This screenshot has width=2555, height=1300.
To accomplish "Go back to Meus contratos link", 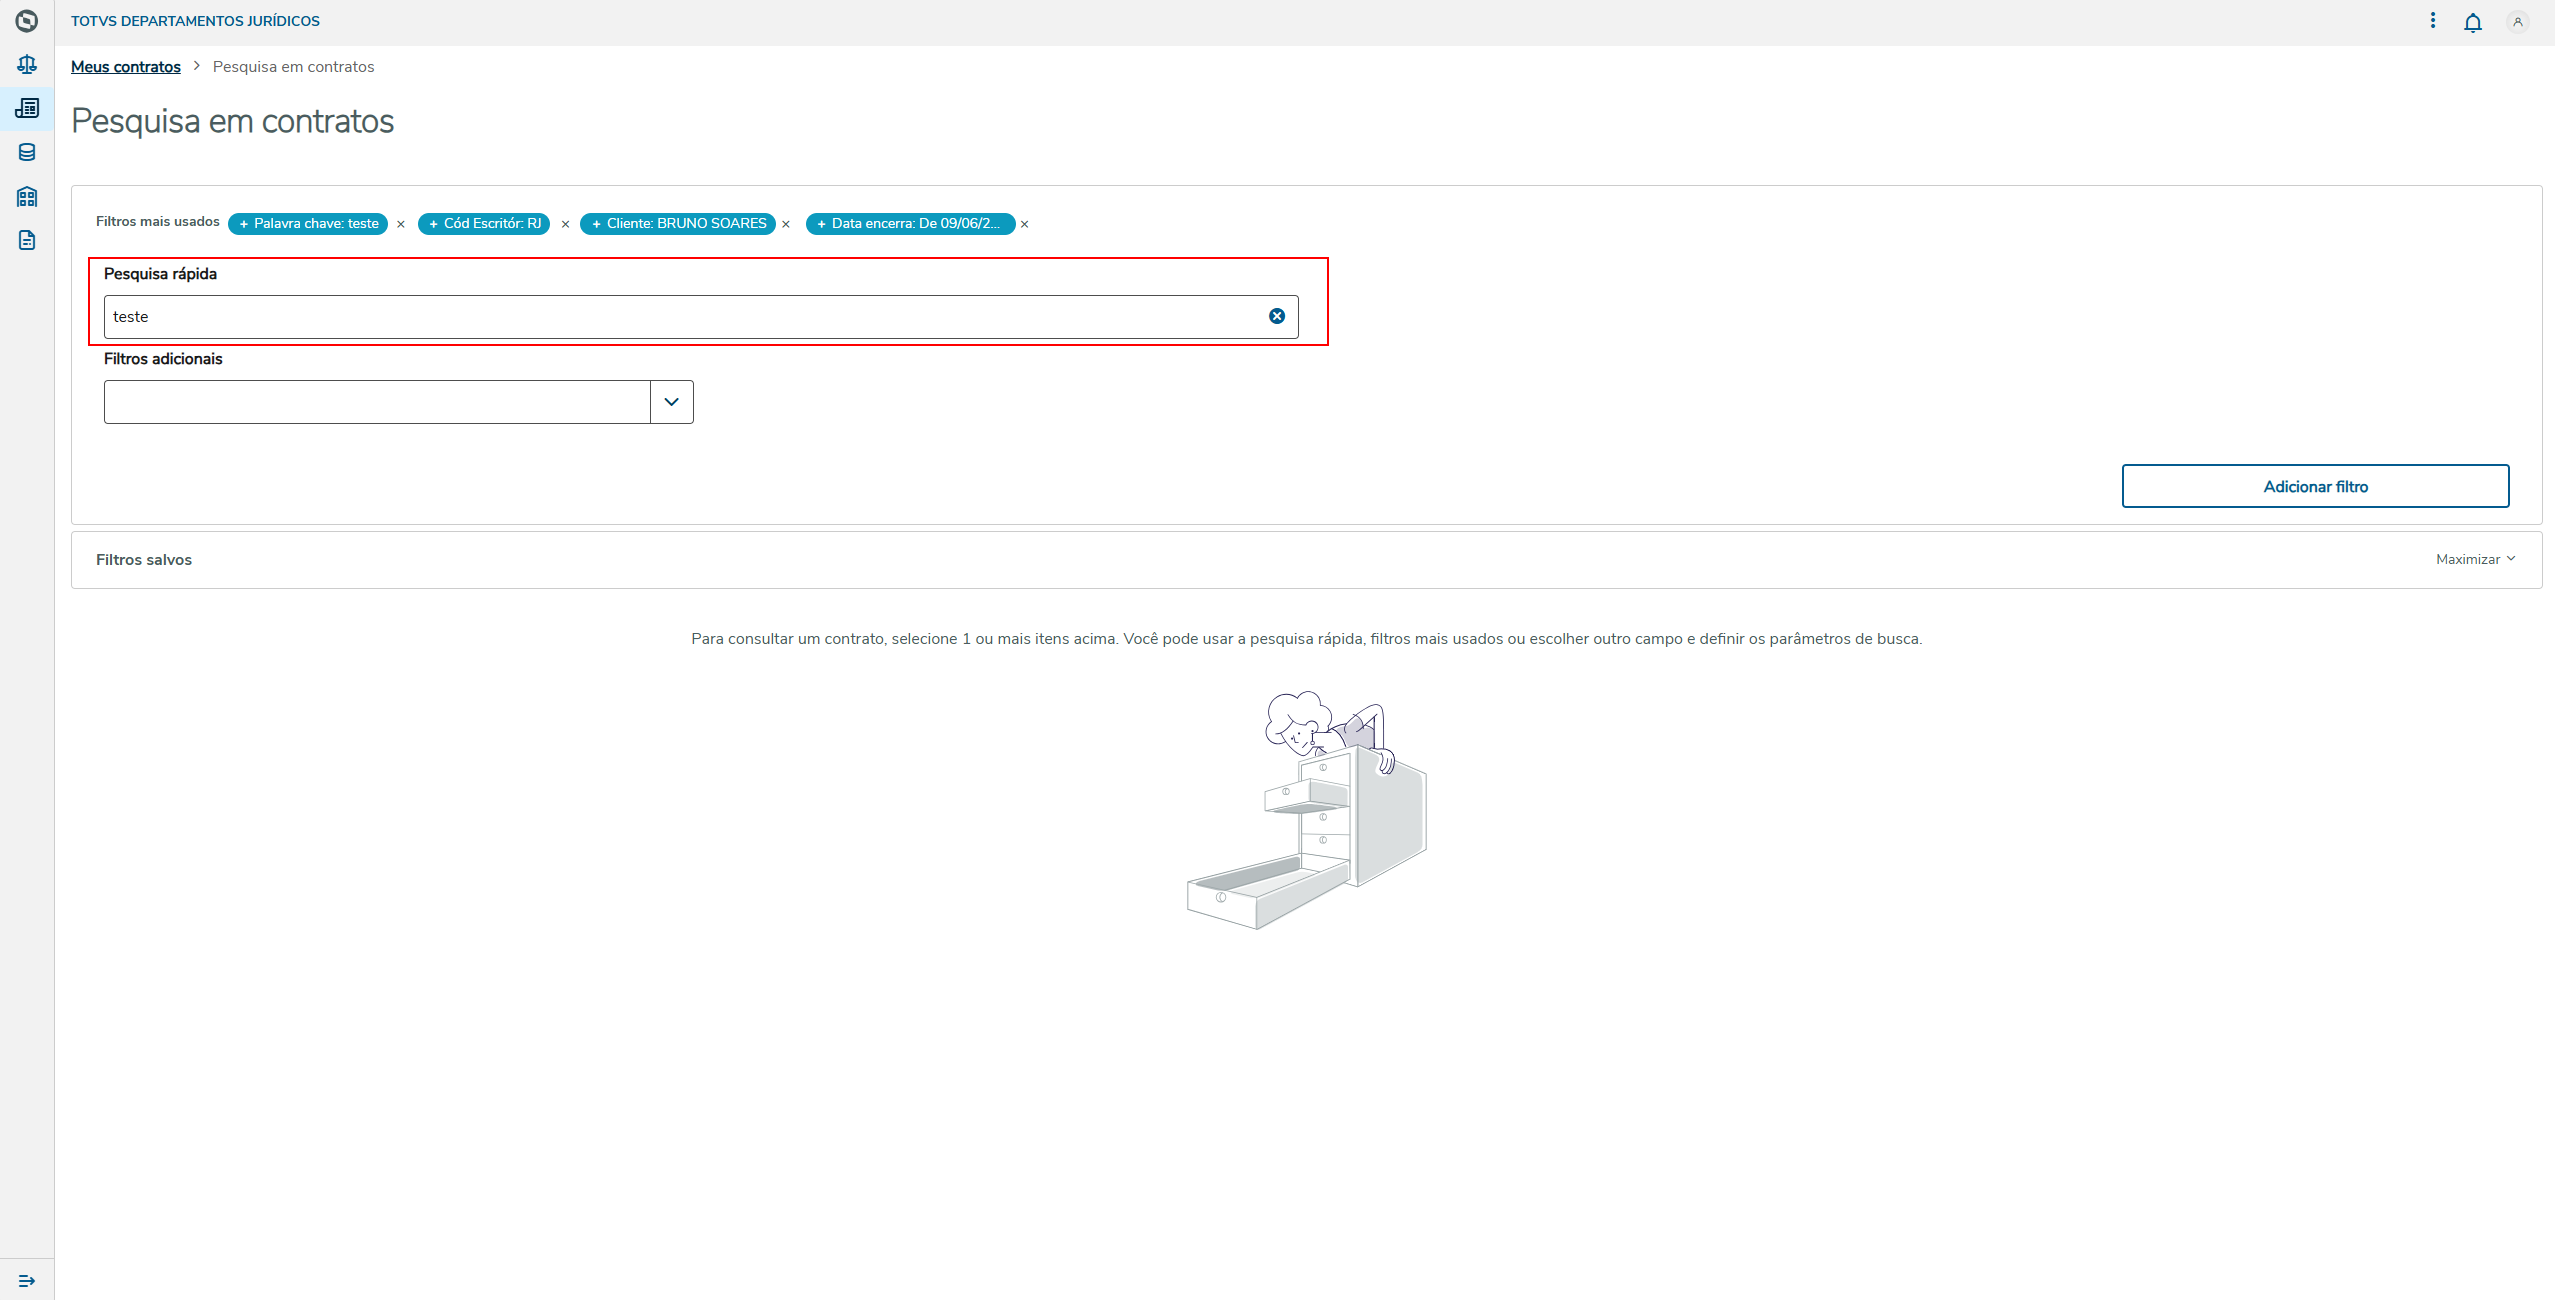I will click(126, 67).
